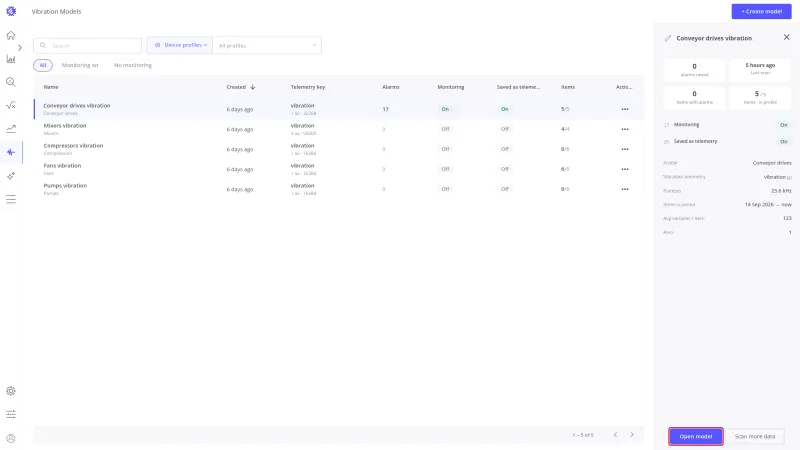Click the model search input field
Viewport: 800px width, 450px height.
click(x=87, y=45)
